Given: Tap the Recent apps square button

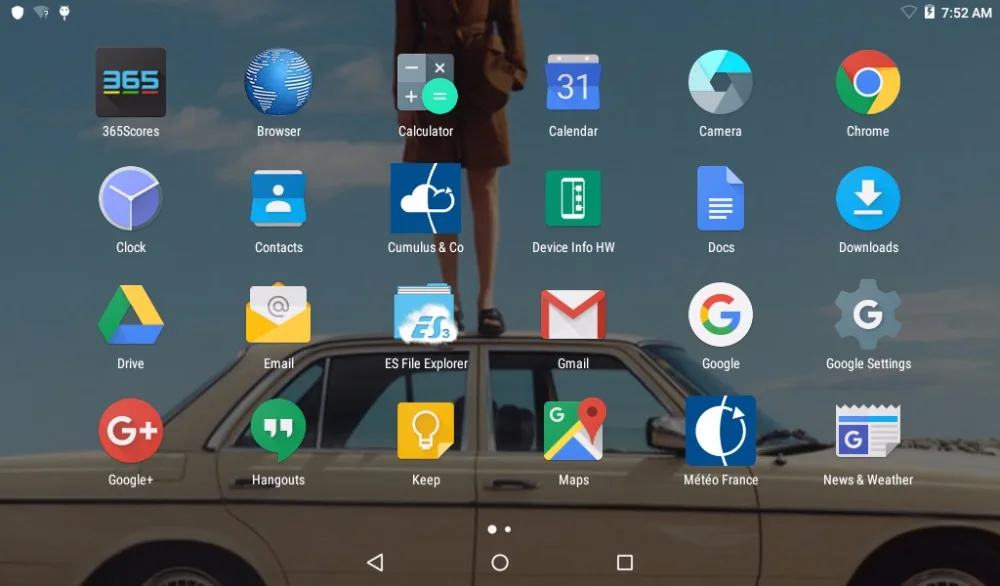Looking at the screenshot, I should [x=625, y=562].
